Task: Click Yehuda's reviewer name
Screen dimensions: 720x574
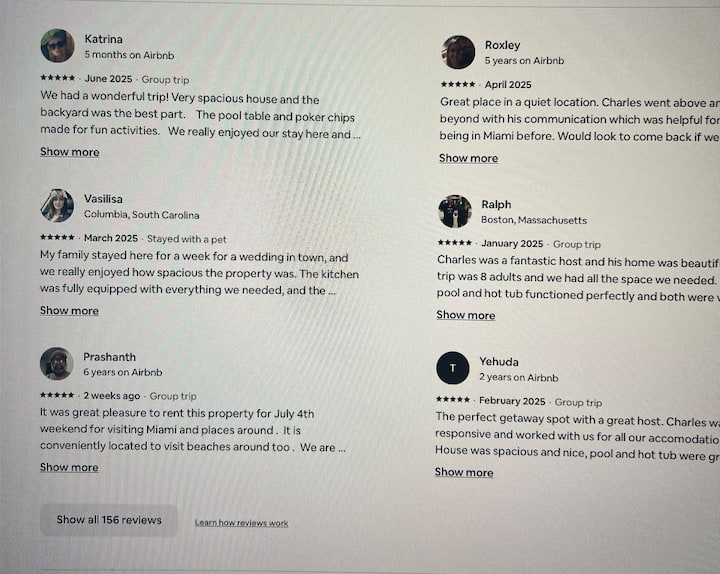Action: click(499, 362)
